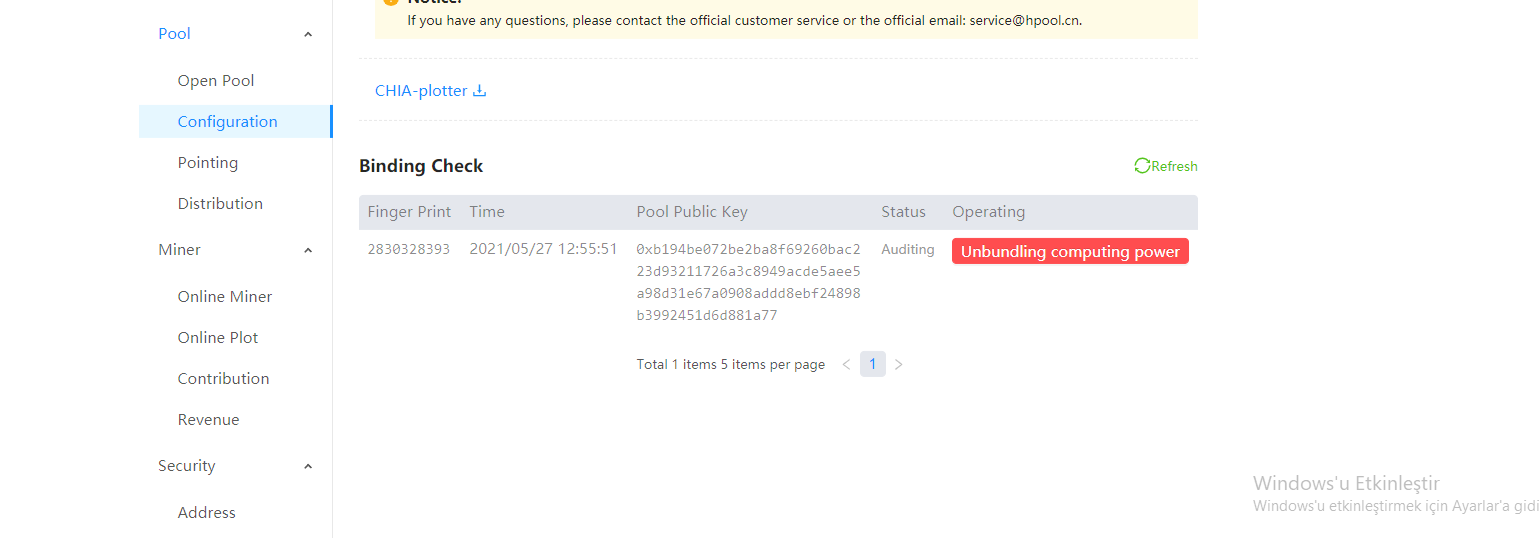Open the Distribution menu item
The height and width of the screenshot is (538, 1539).
220,204
